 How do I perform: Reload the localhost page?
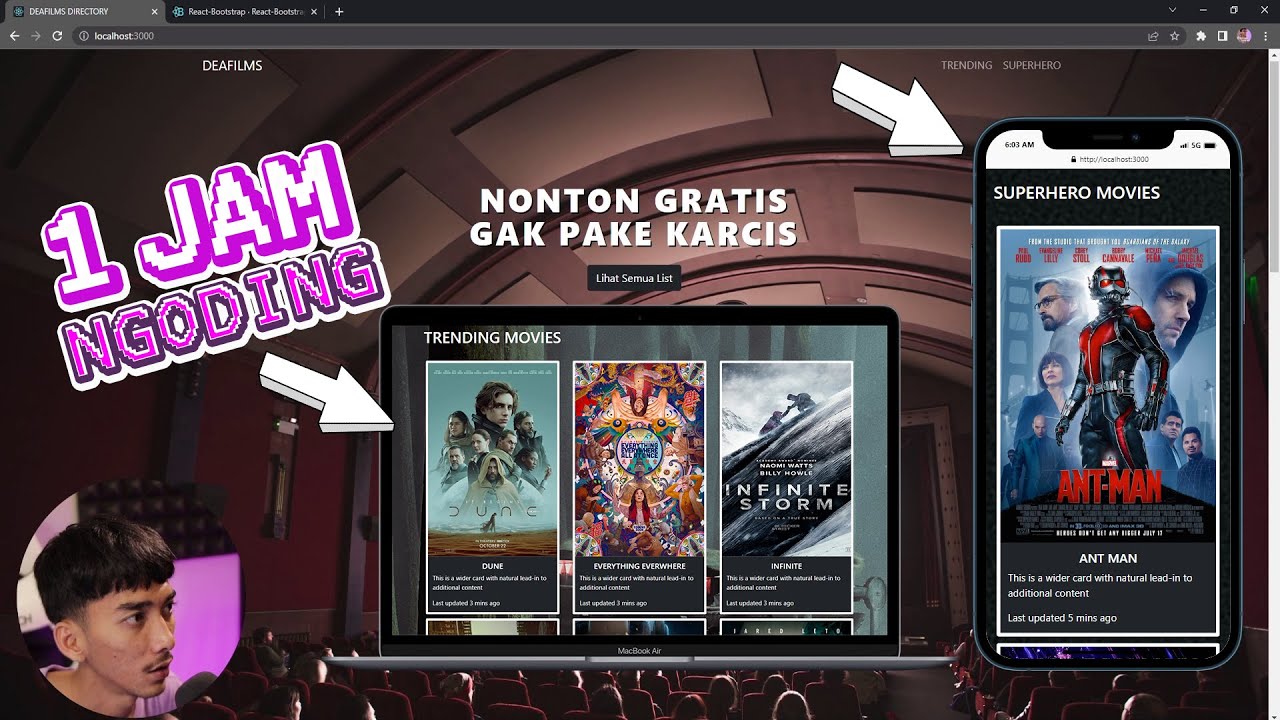[57, 36]
